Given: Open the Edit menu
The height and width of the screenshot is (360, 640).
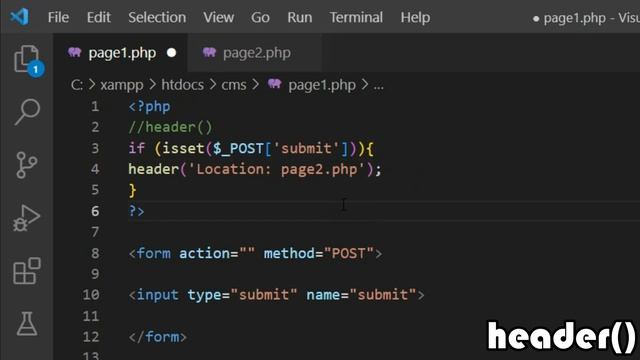Looking at the screenshot, I should tap(98, 18).
